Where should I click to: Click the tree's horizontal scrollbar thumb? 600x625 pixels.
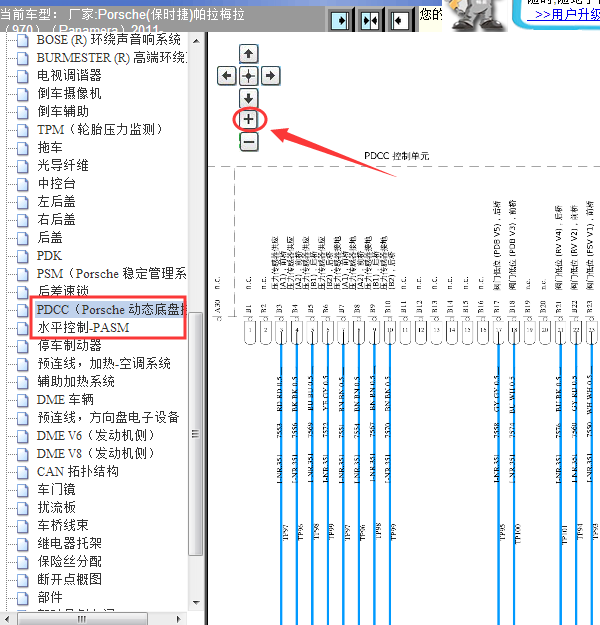82,619
